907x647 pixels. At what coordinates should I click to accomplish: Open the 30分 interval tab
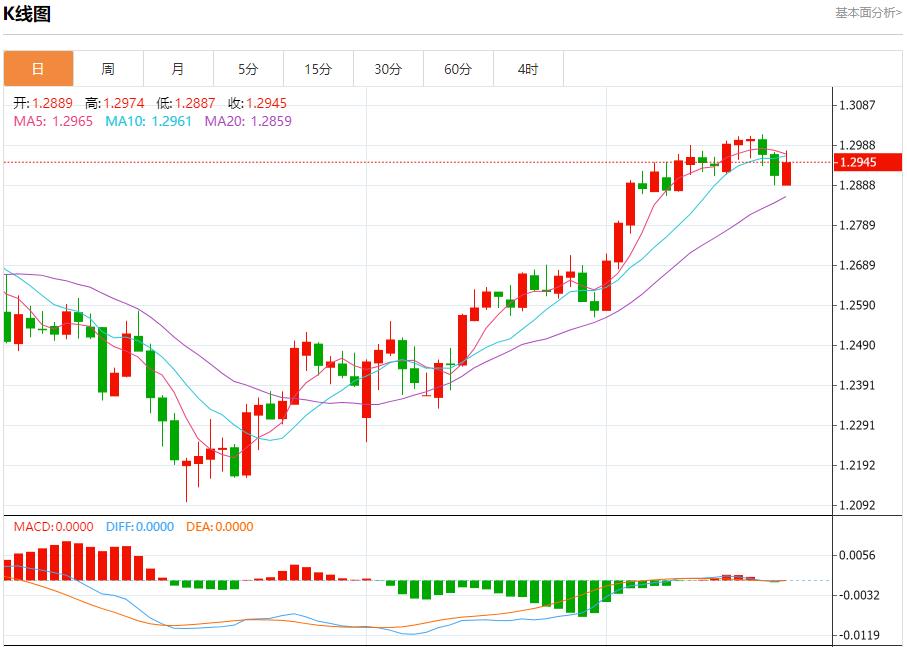coord(388,69)
